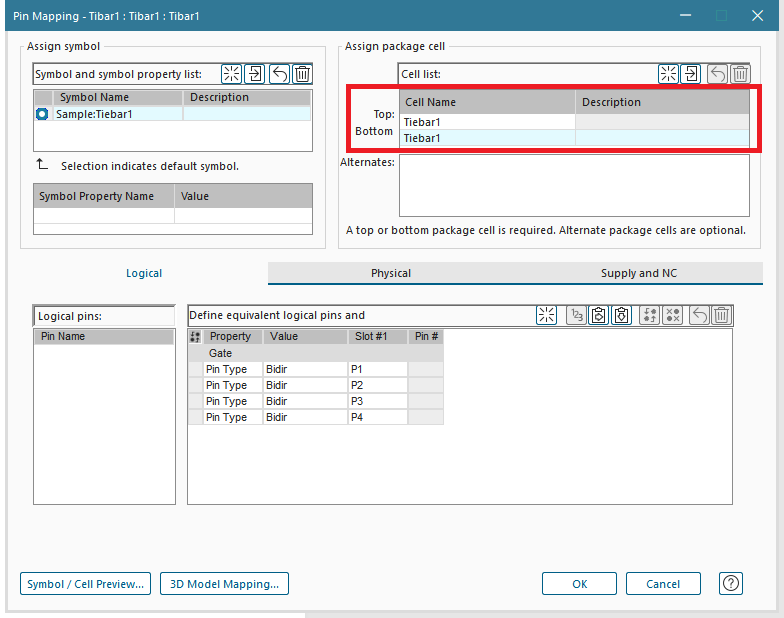This screenshot has width=784, height=618.
Task: Click Description cell of Top package row
Action: pos(662,122)
